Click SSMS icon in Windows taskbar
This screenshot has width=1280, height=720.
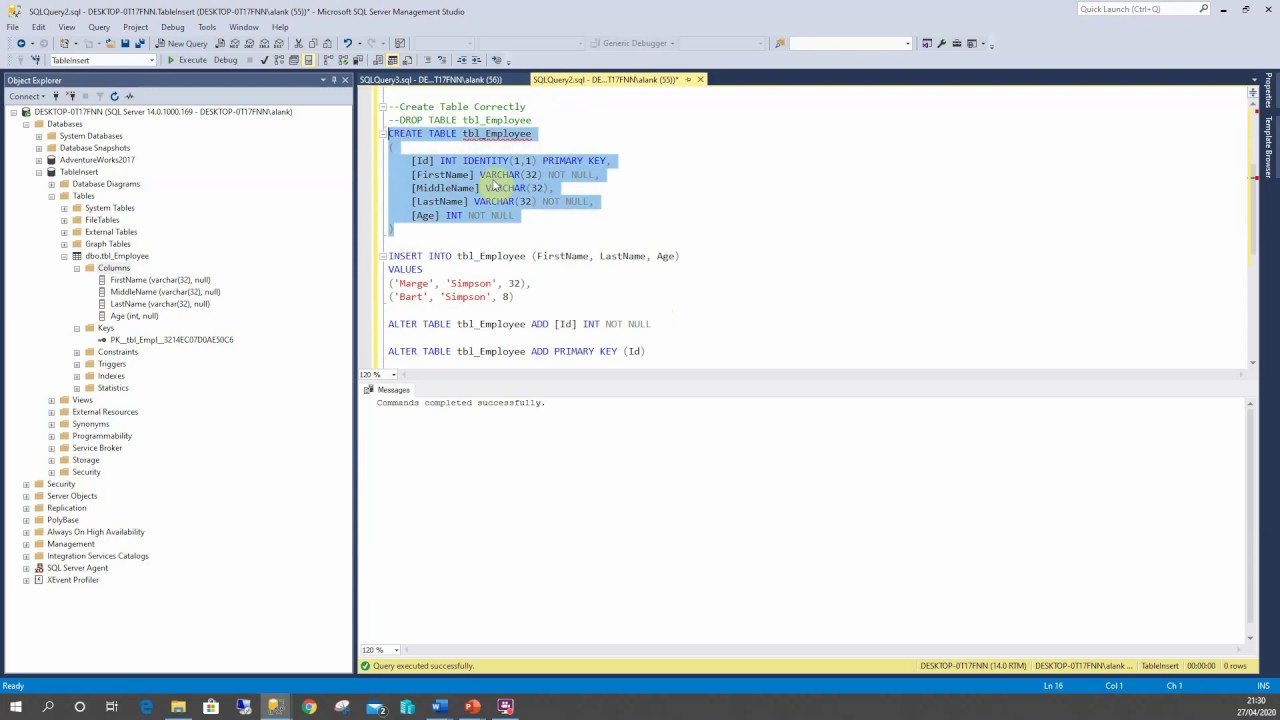276,707
